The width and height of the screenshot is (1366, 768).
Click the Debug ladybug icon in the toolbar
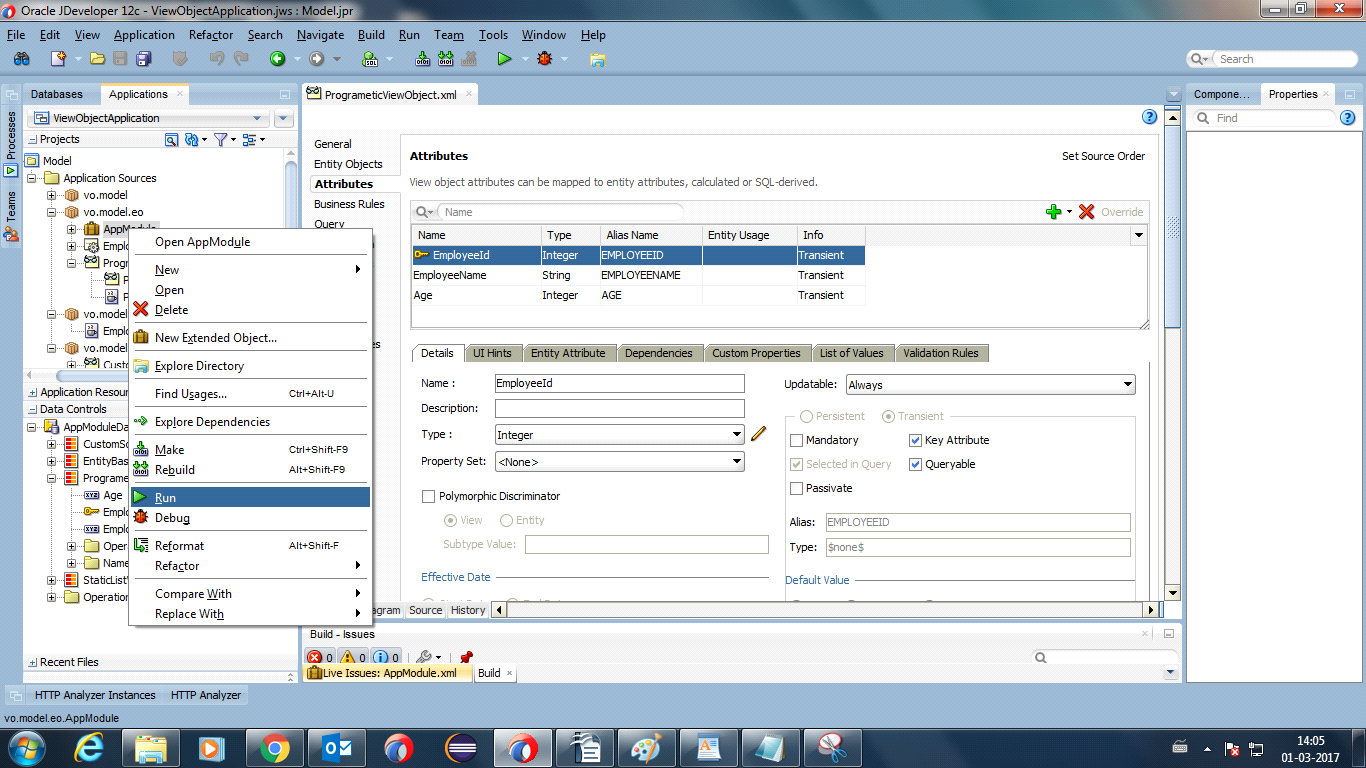pyautogui.click(x=542, y=58)
